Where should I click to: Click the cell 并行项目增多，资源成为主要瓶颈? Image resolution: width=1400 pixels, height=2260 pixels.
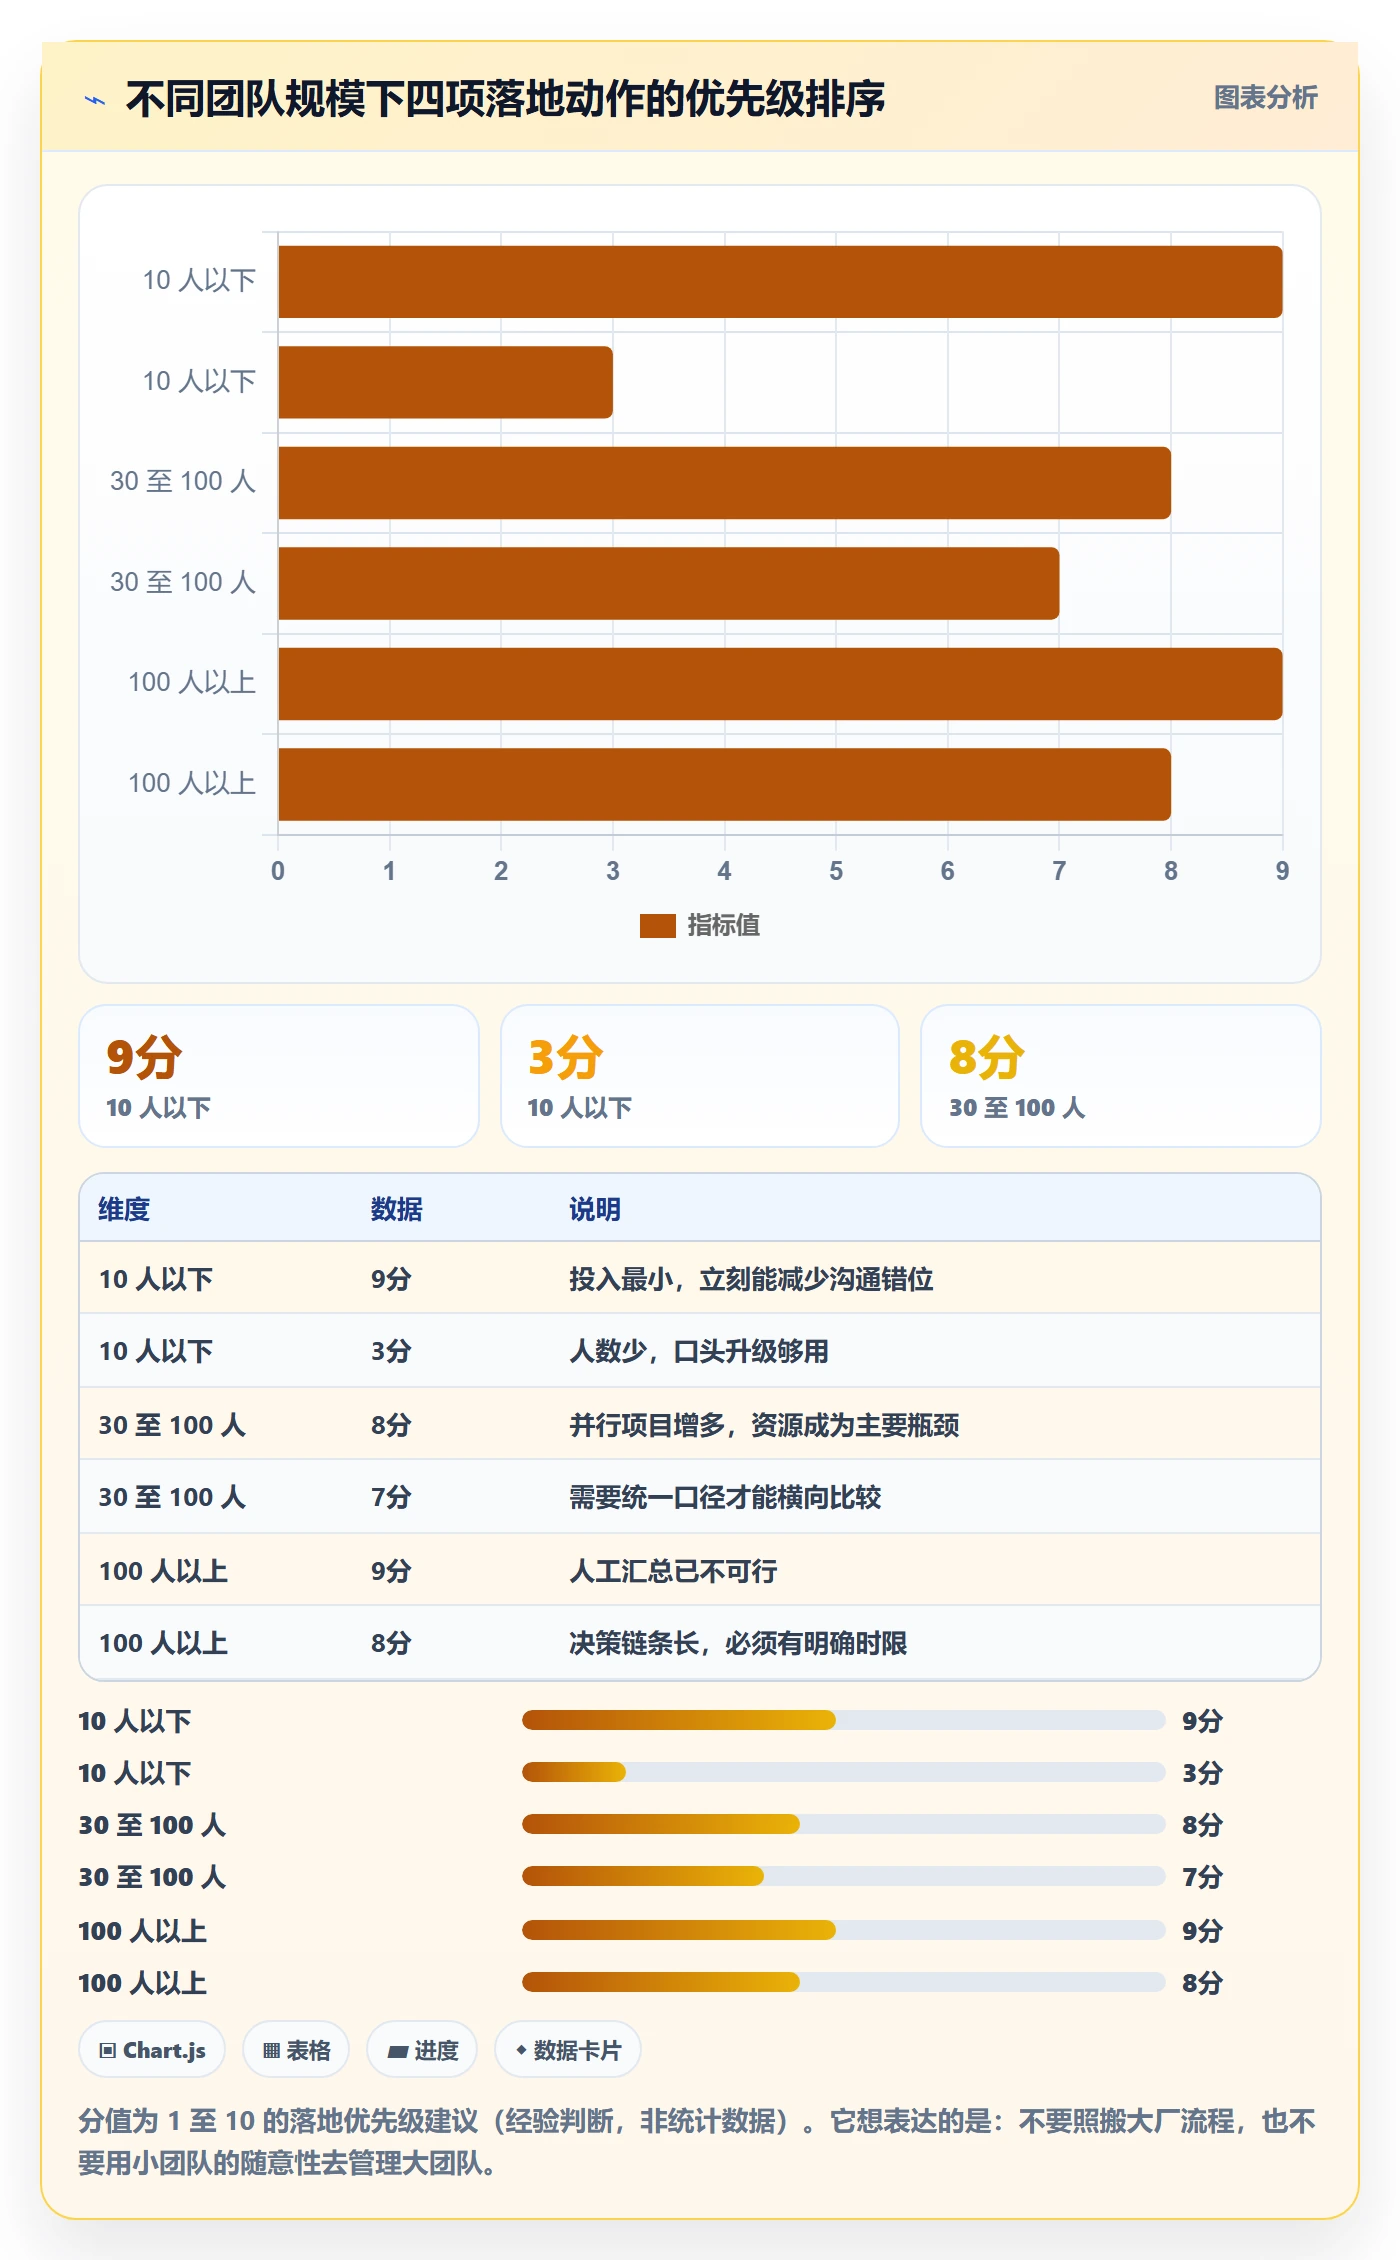point(764,1425)
